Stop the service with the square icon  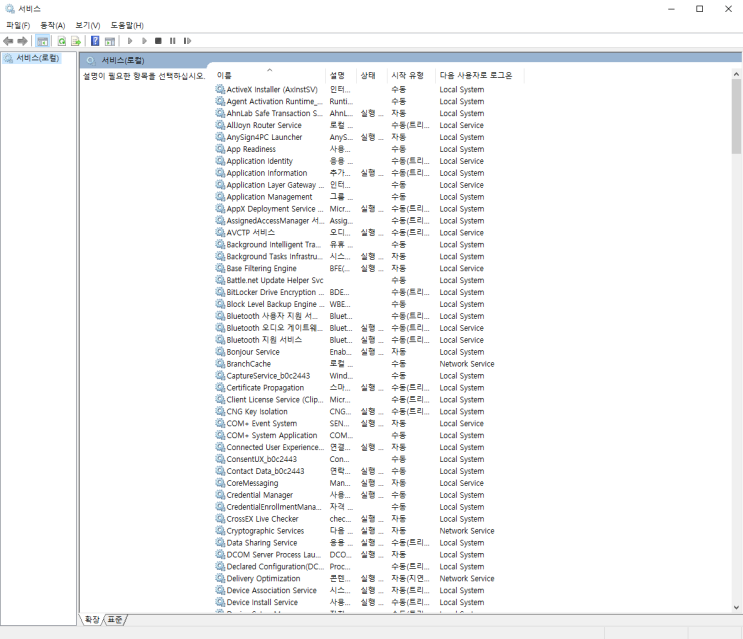(x=158, y=41)
